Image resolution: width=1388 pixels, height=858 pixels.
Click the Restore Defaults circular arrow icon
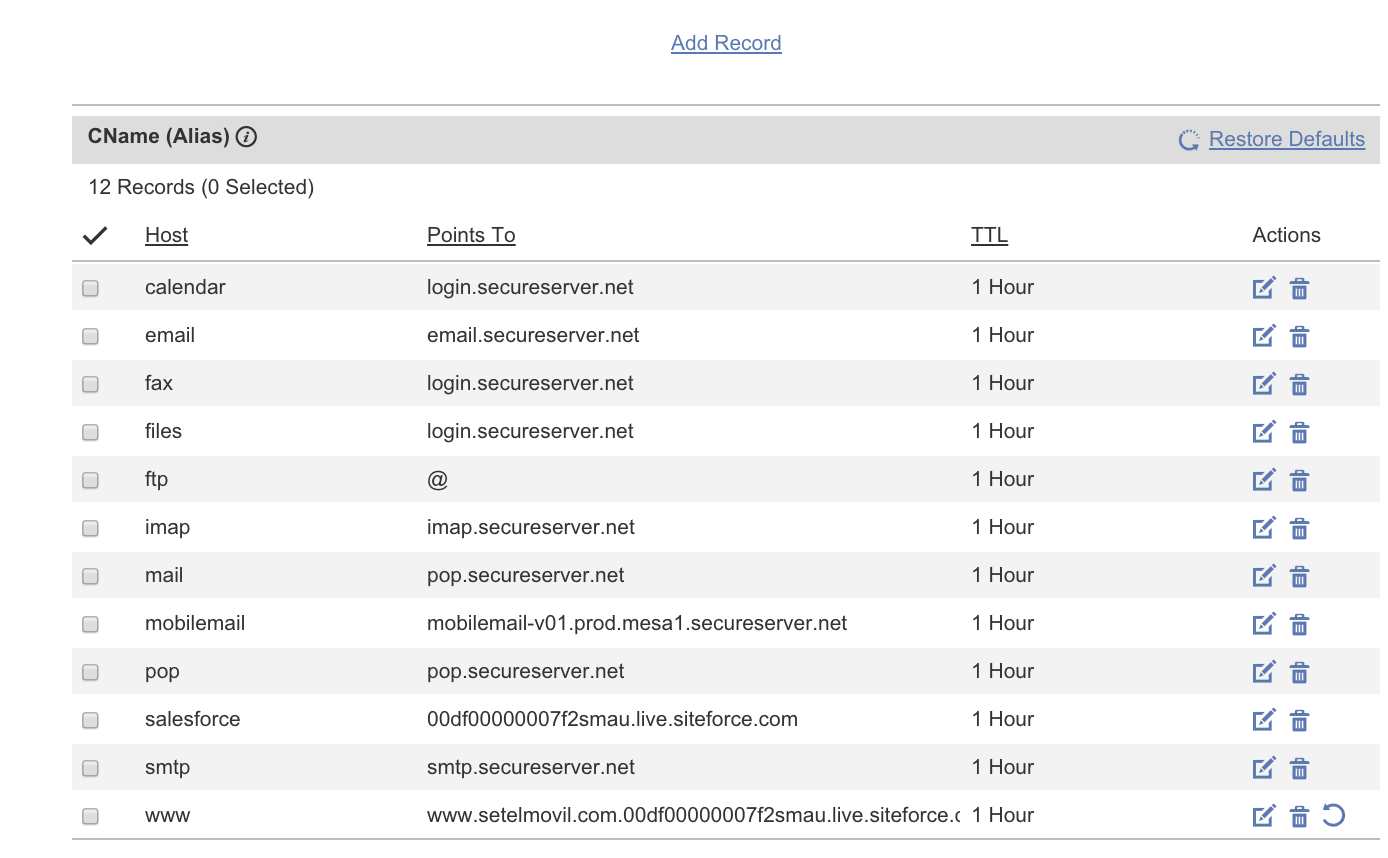click(x=1189, y=140)
